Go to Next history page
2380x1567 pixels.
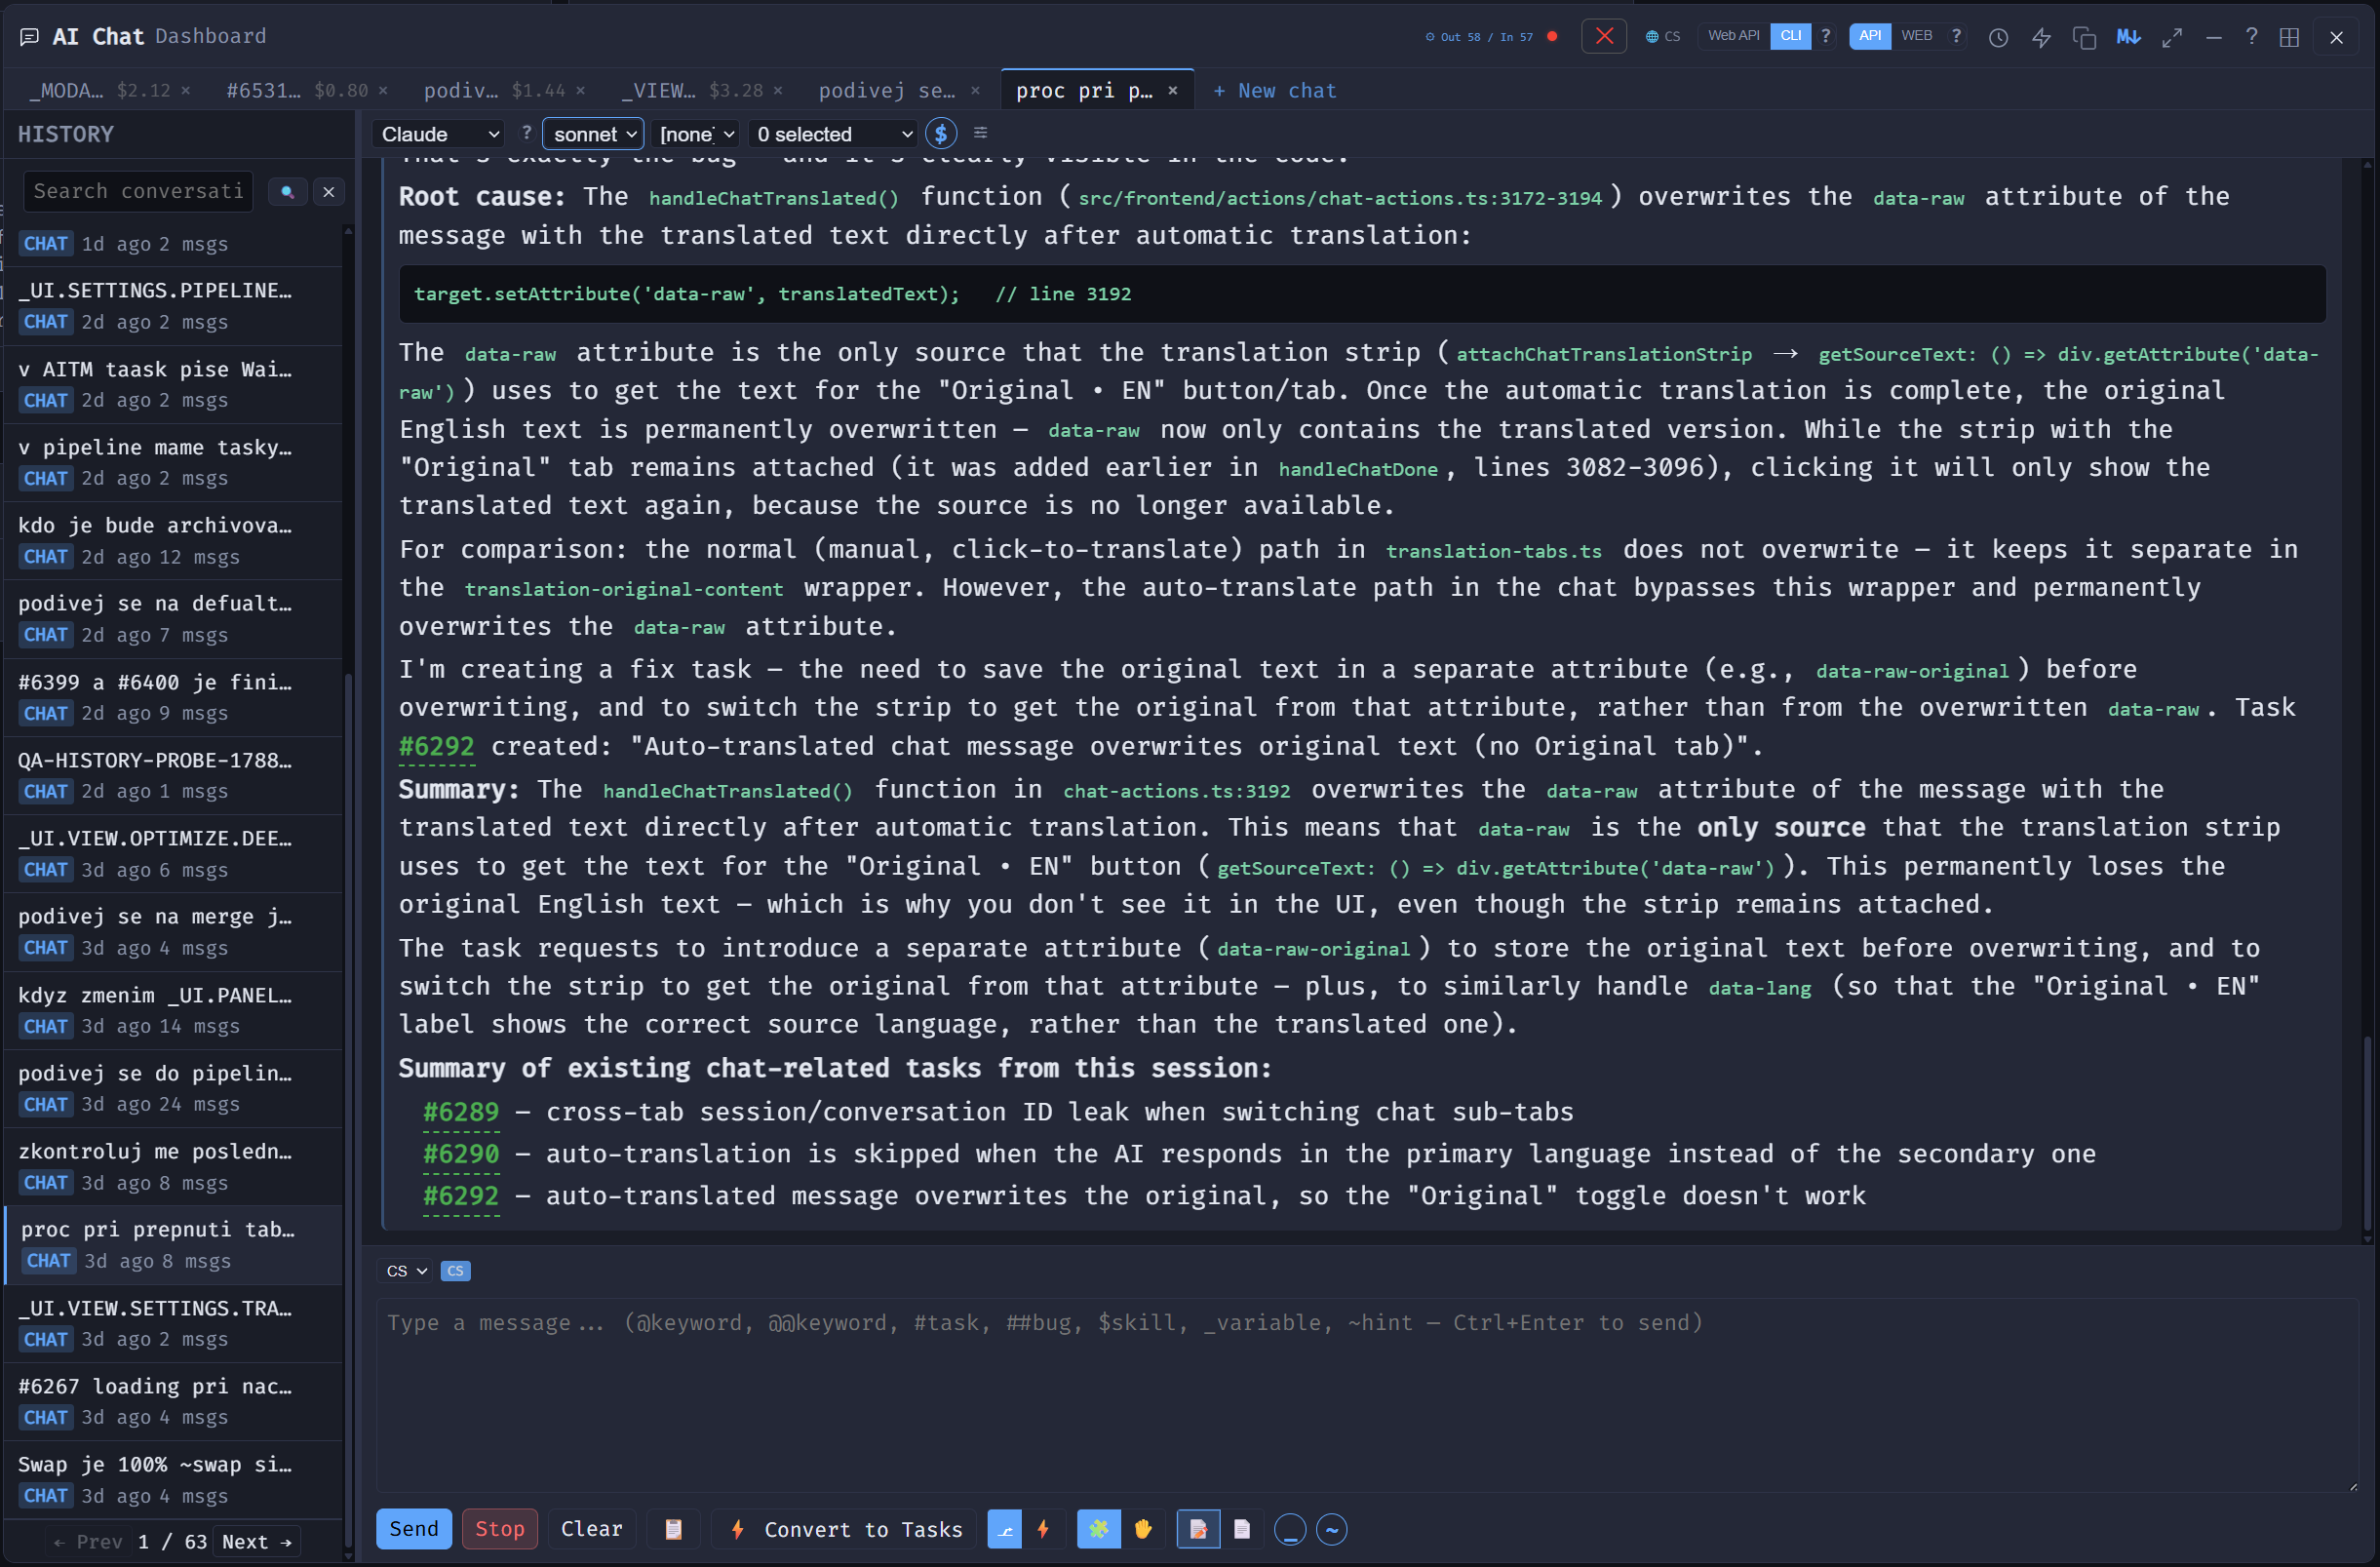(x=257, y=1541)
